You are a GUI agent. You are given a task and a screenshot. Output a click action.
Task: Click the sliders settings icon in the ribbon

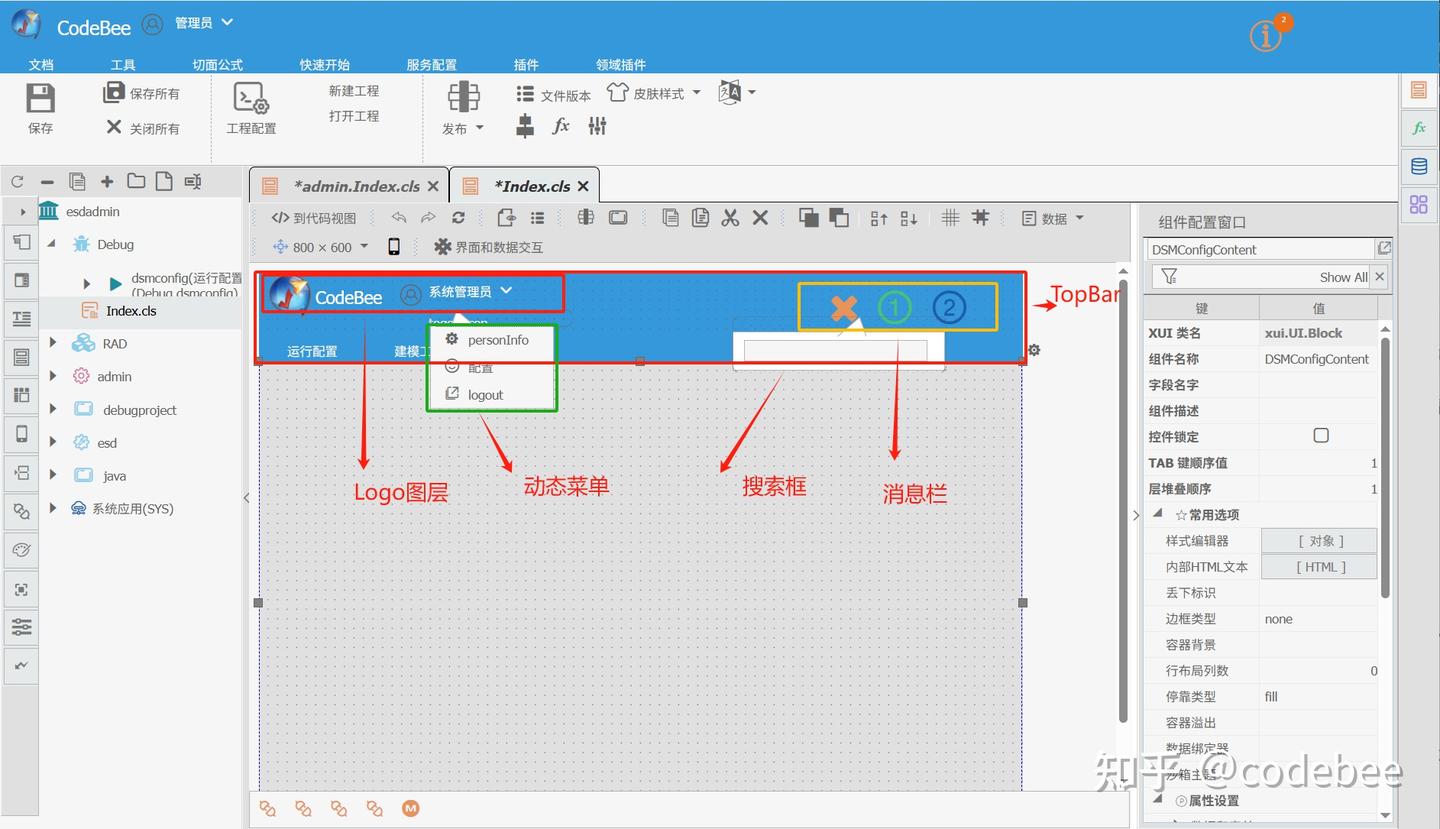click(597, 126)
